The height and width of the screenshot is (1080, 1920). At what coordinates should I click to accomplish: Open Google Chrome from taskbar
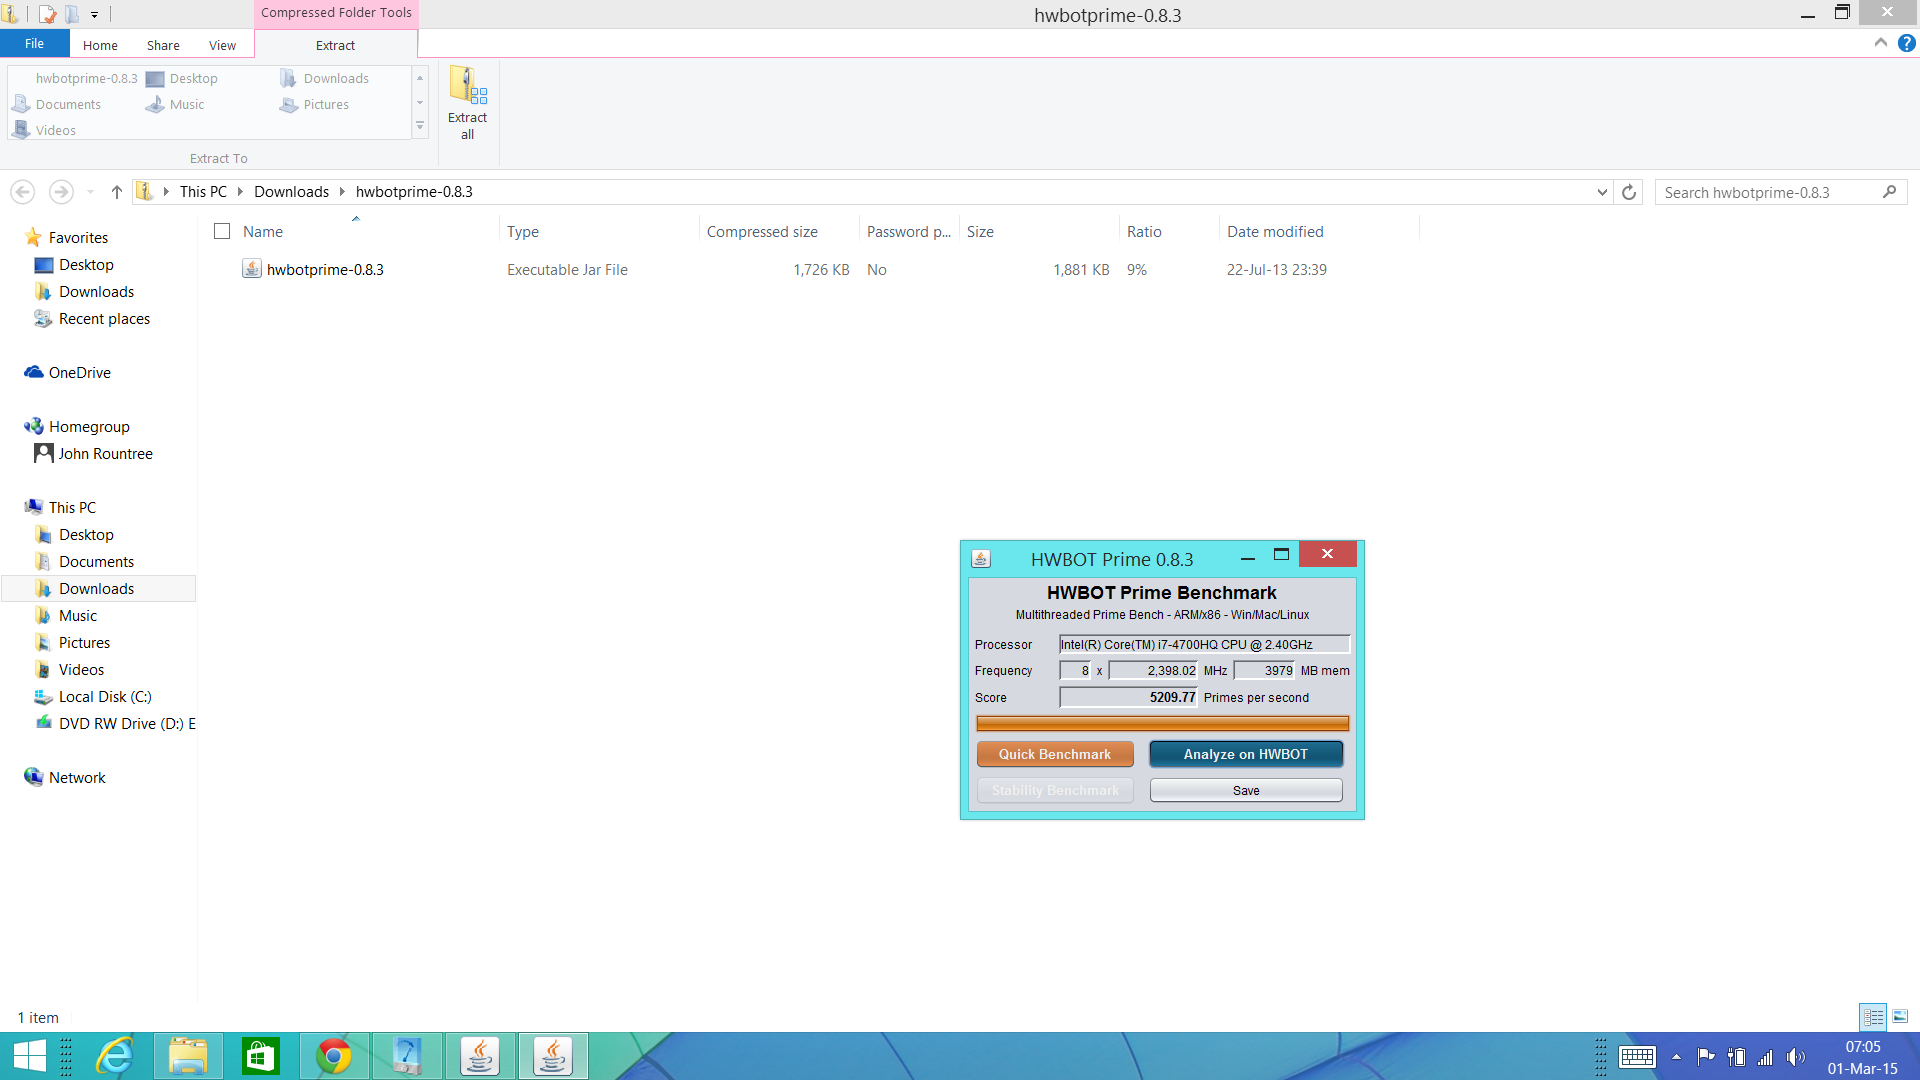pyautogui.click(x=334, y=1056)
